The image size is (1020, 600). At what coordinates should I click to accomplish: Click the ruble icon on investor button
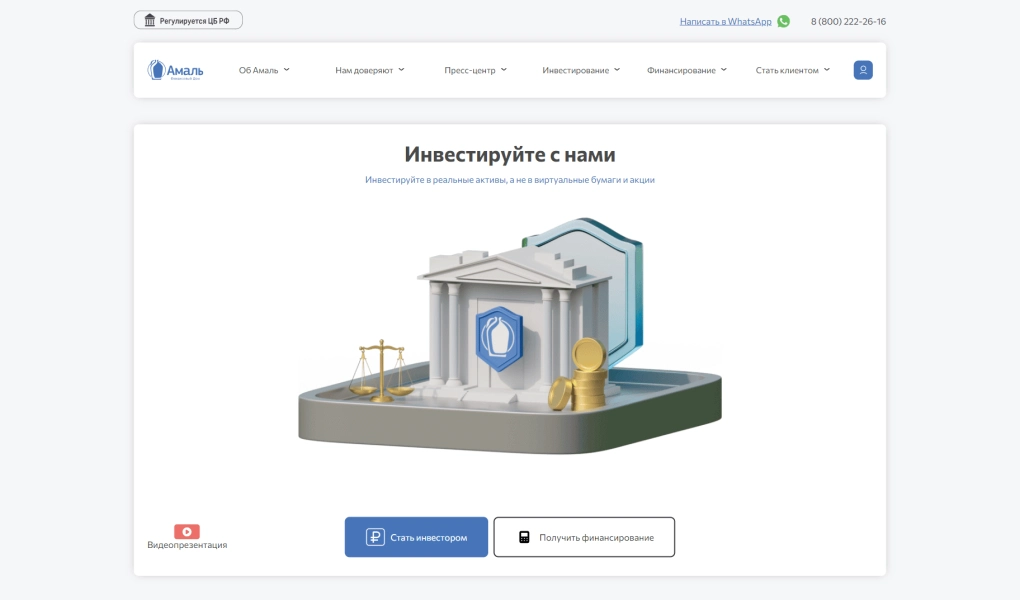pos(375,537)
